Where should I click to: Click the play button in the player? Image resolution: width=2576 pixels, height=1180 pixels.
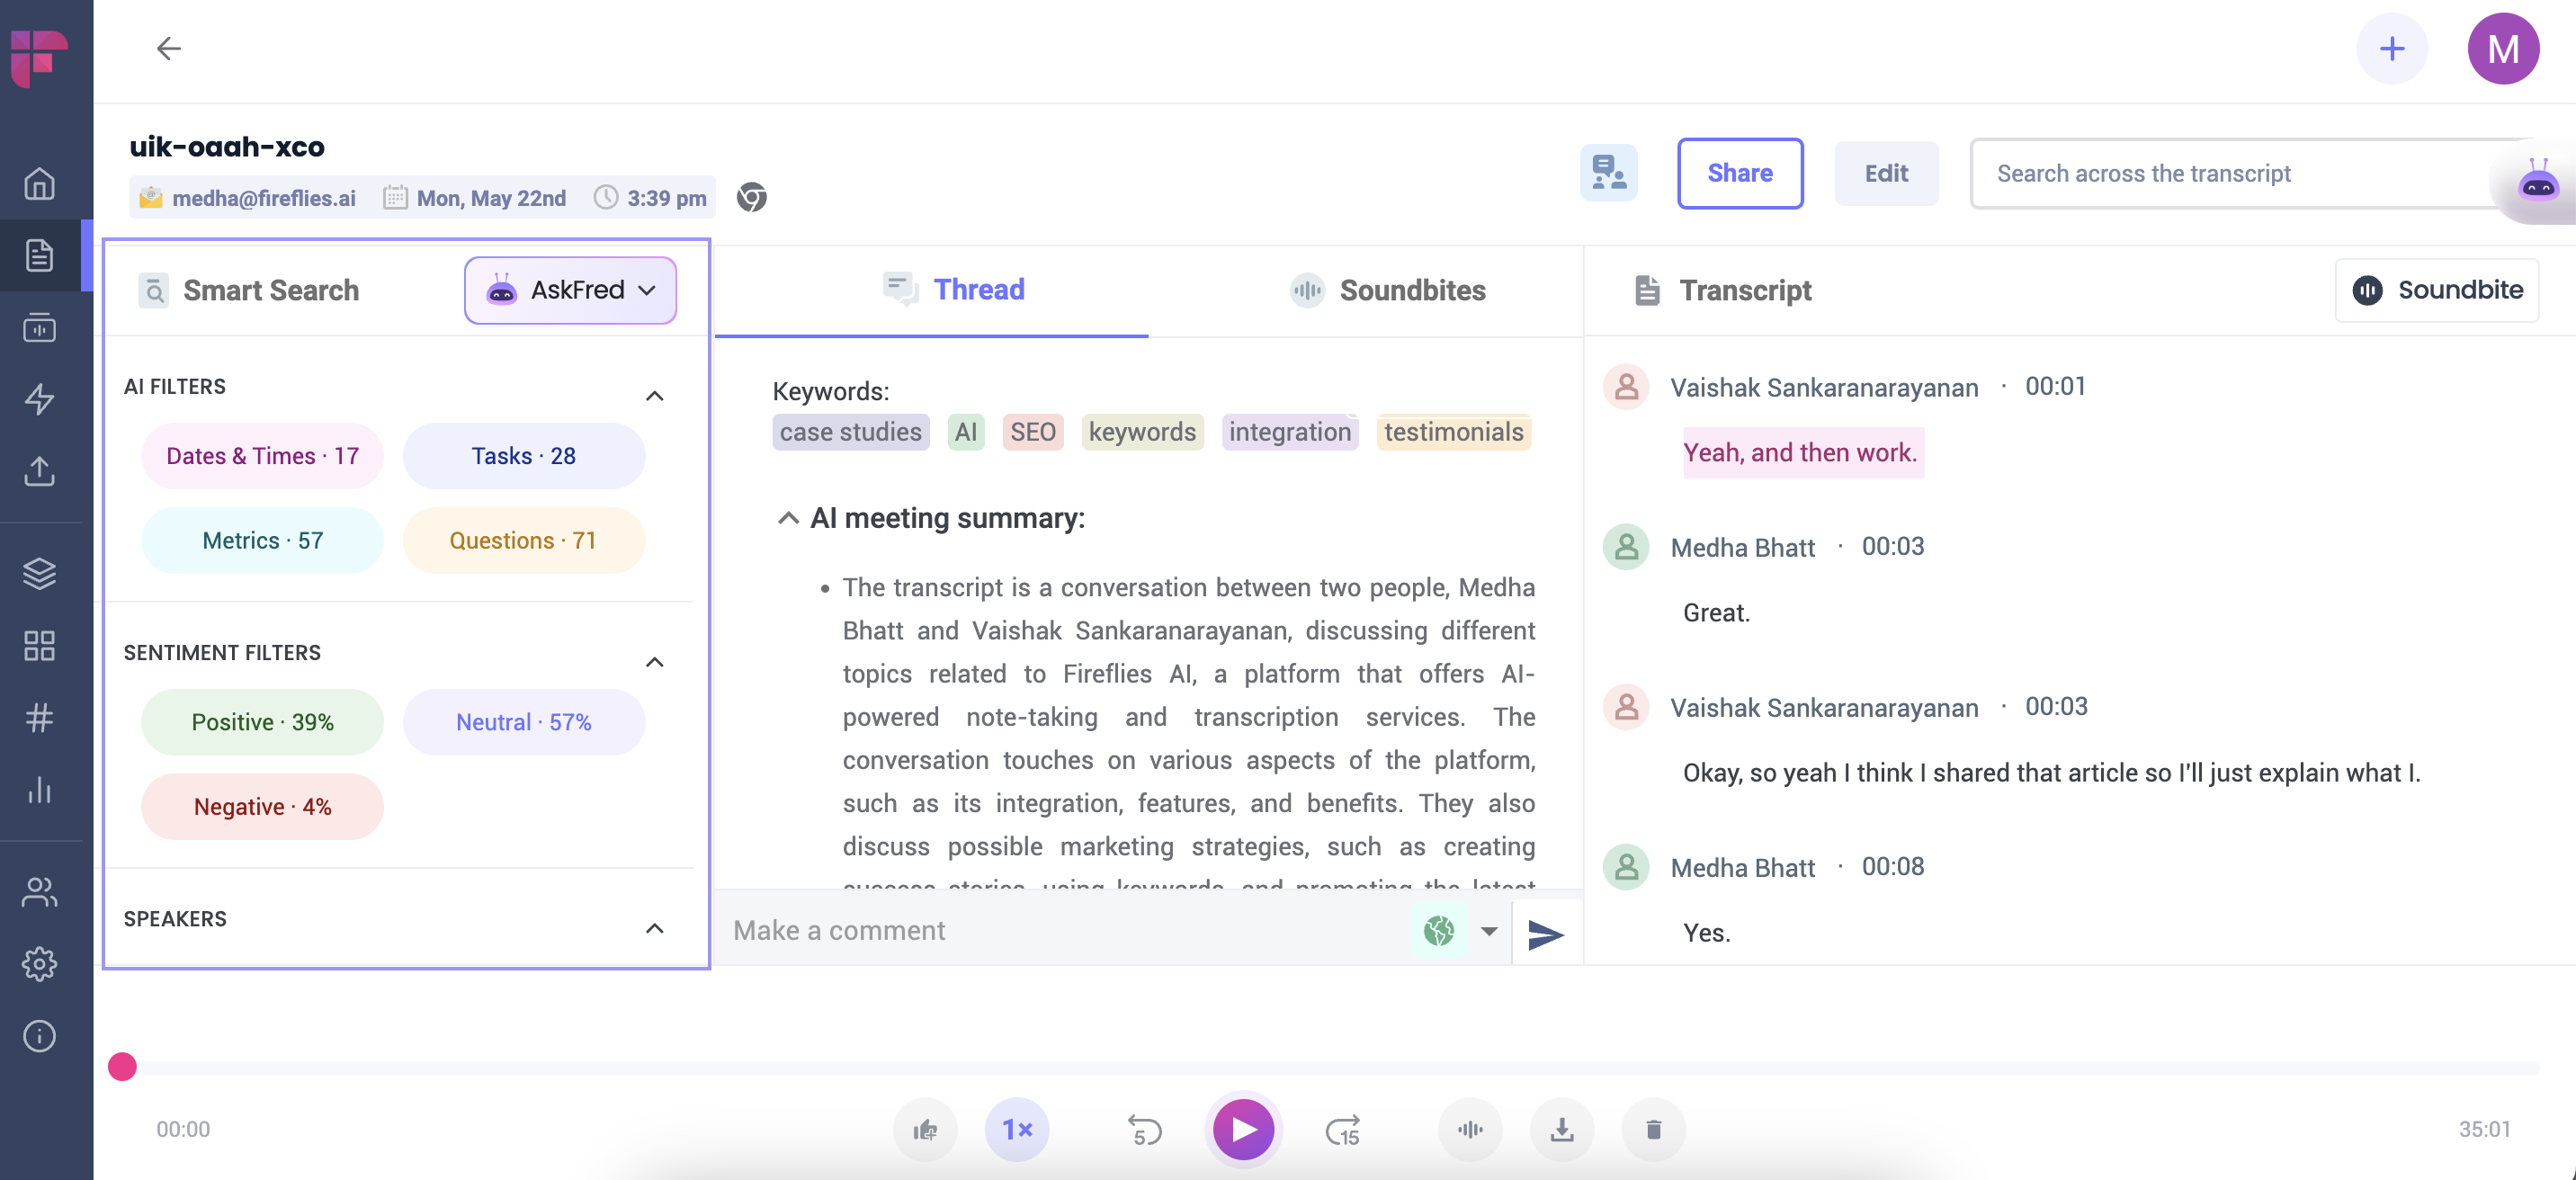point(1243,1129)
